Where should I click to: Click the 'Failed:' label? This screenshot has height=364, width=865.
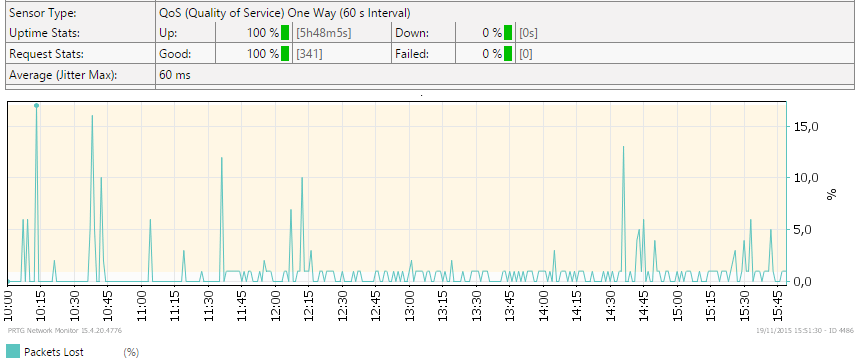[x=412, y=54]
